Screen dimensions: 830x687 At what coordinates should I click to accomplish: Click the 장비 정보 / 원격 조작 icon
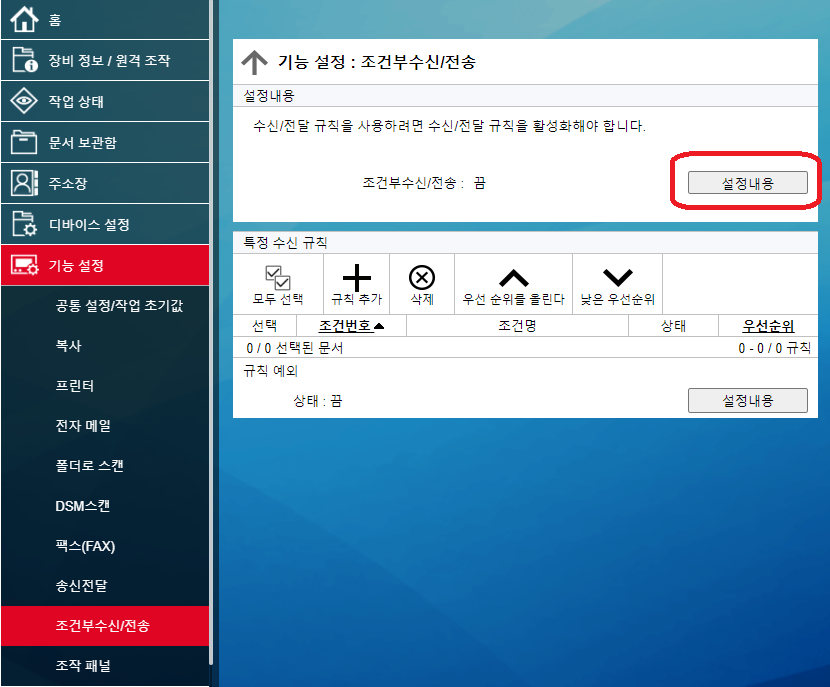(24, 60)
